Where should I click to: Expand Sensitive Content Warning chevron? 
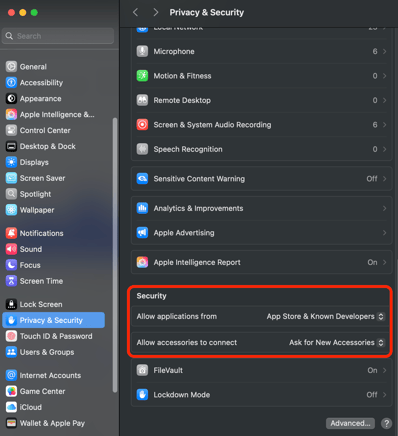384,179
